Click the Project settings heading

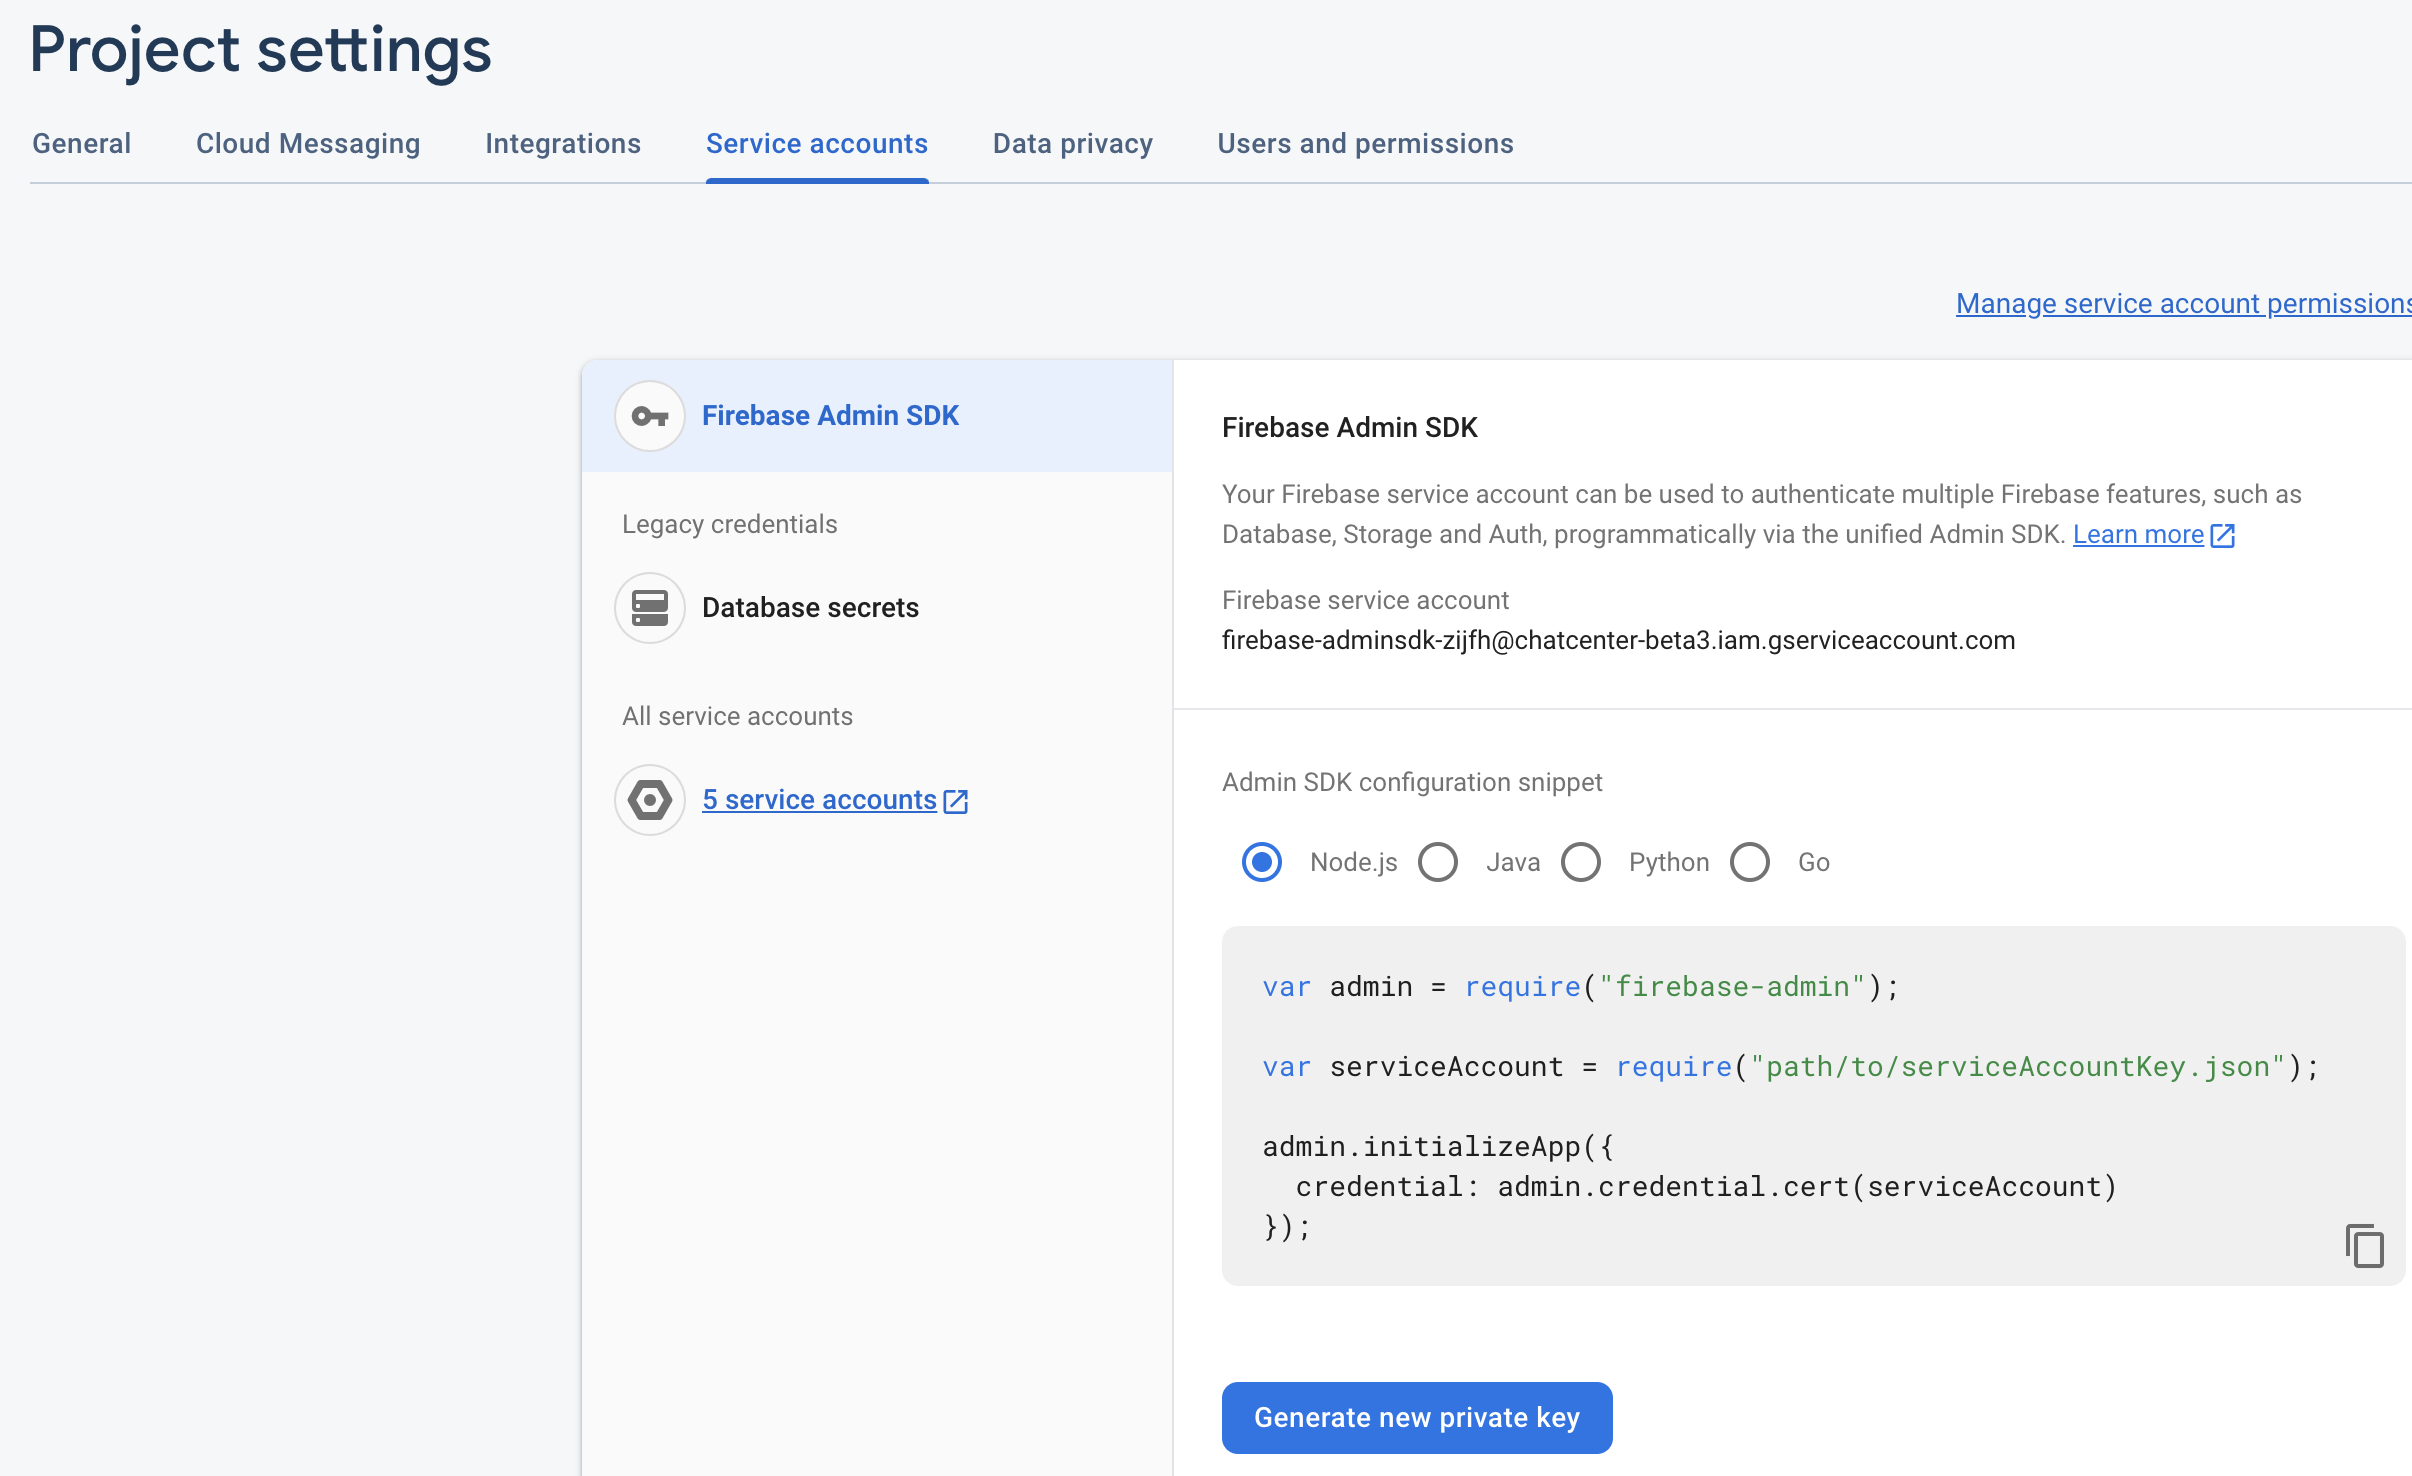260,50
